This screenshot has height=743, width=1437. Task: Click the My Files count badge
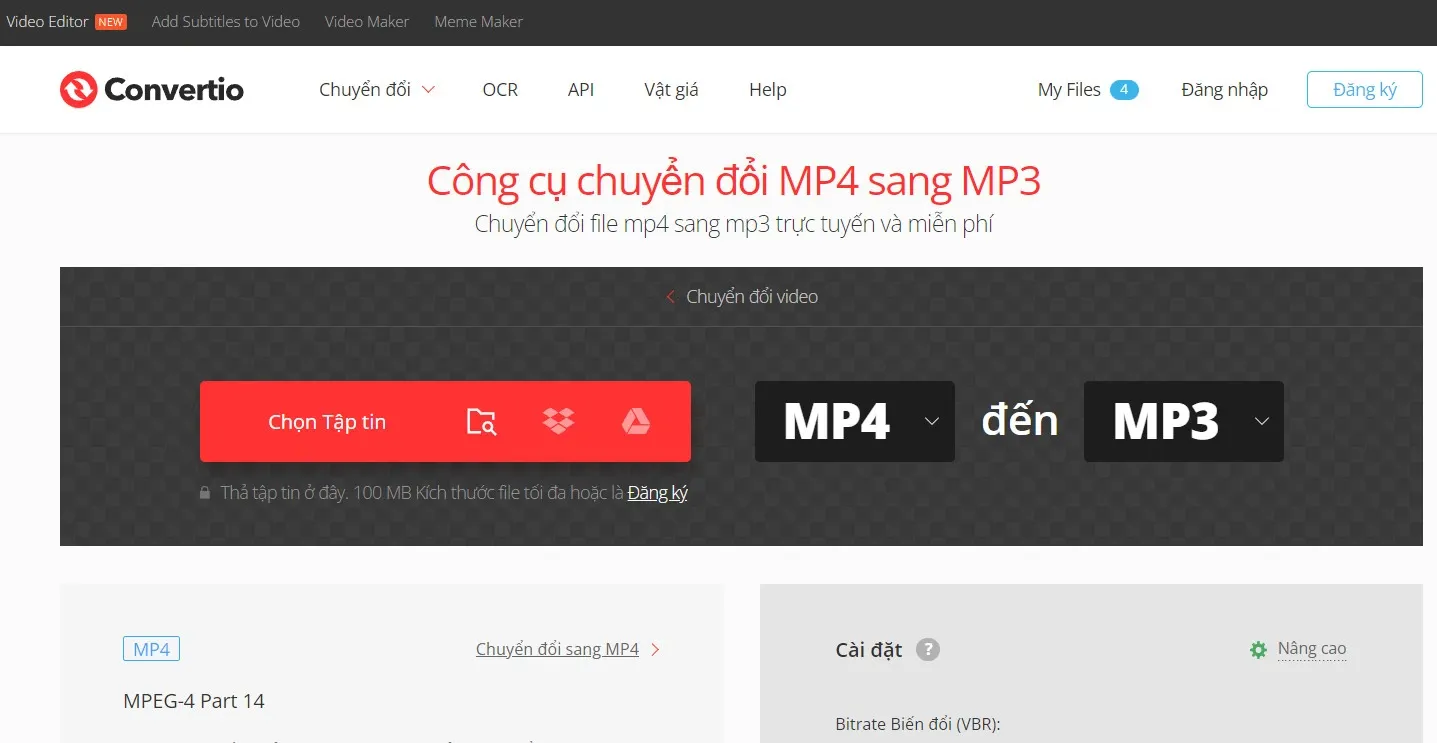point(1124,90)
